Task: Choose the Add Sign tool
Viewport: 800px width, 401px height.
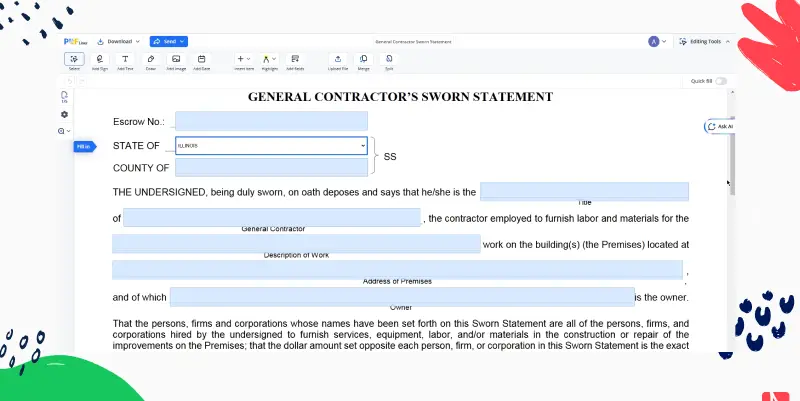Action: click(99, 61)
